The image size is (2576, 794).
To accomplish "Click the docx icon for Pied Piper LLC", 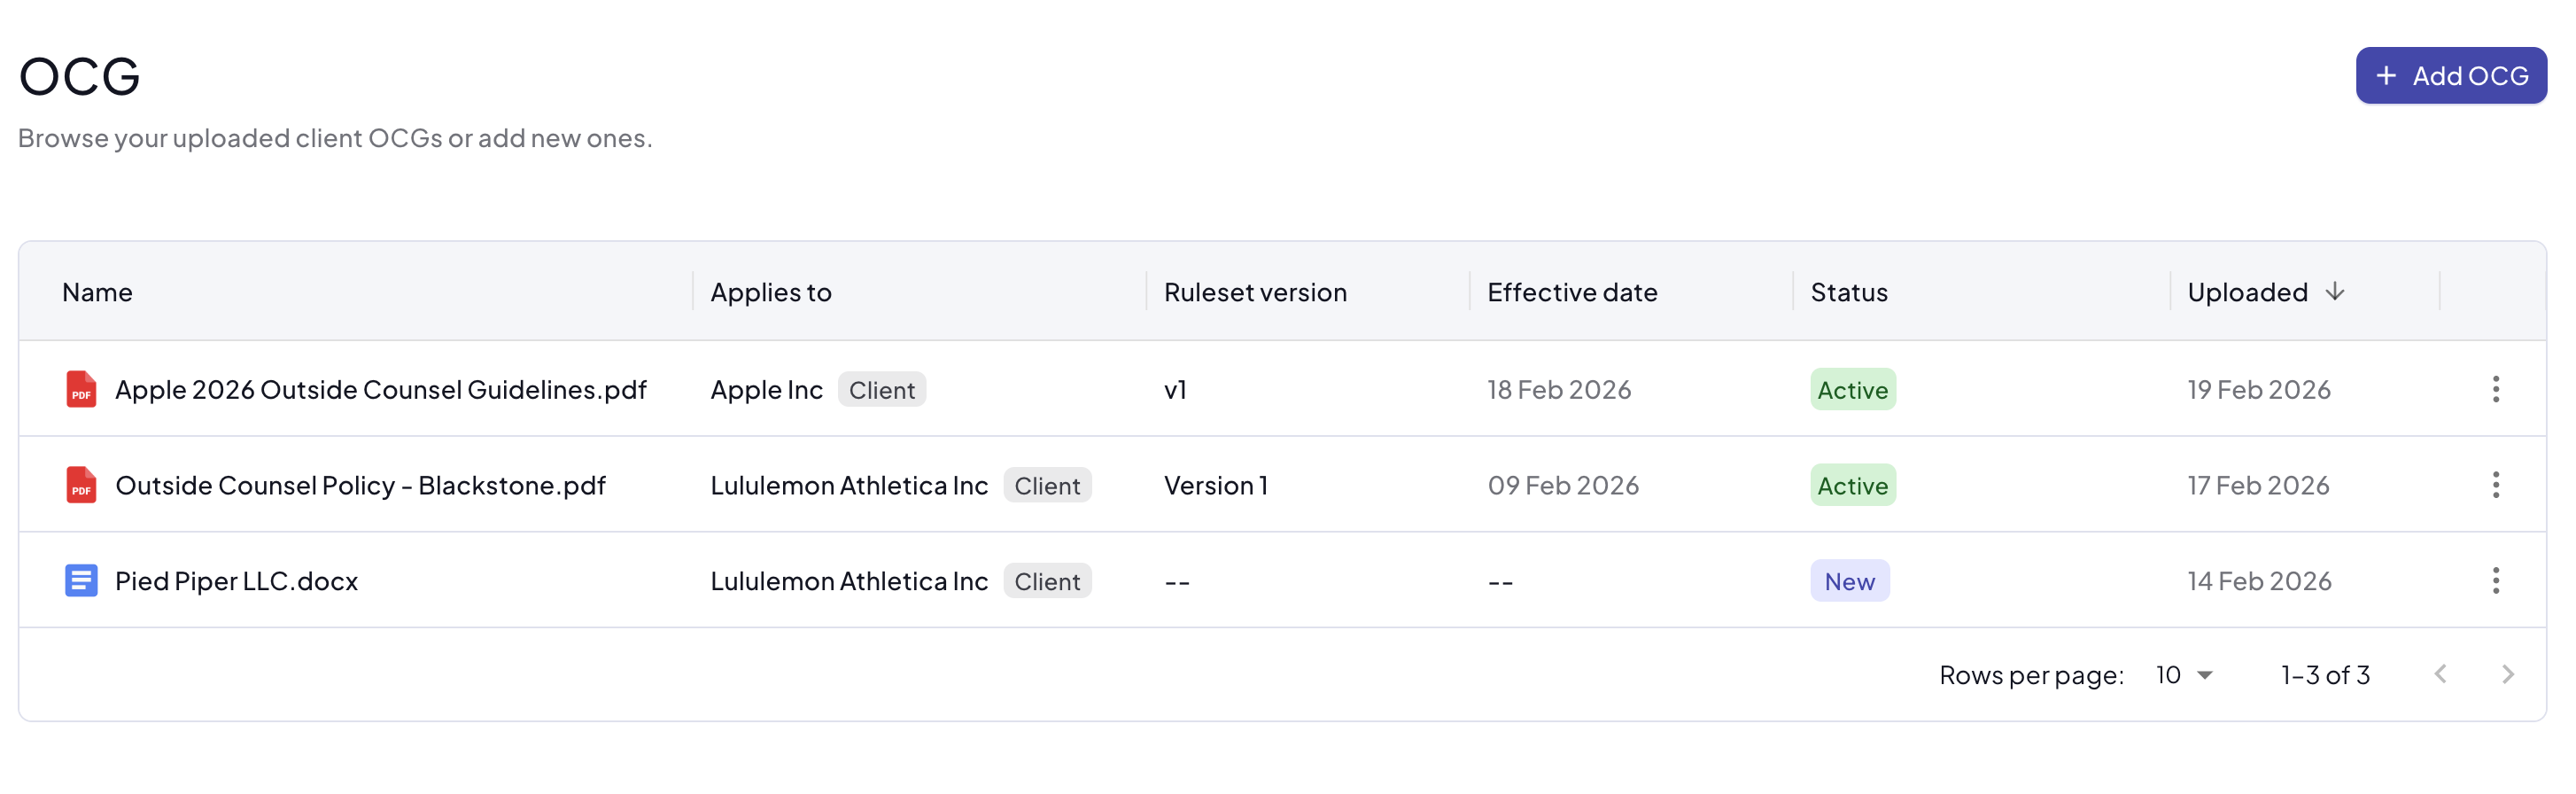I will point(81,581).
